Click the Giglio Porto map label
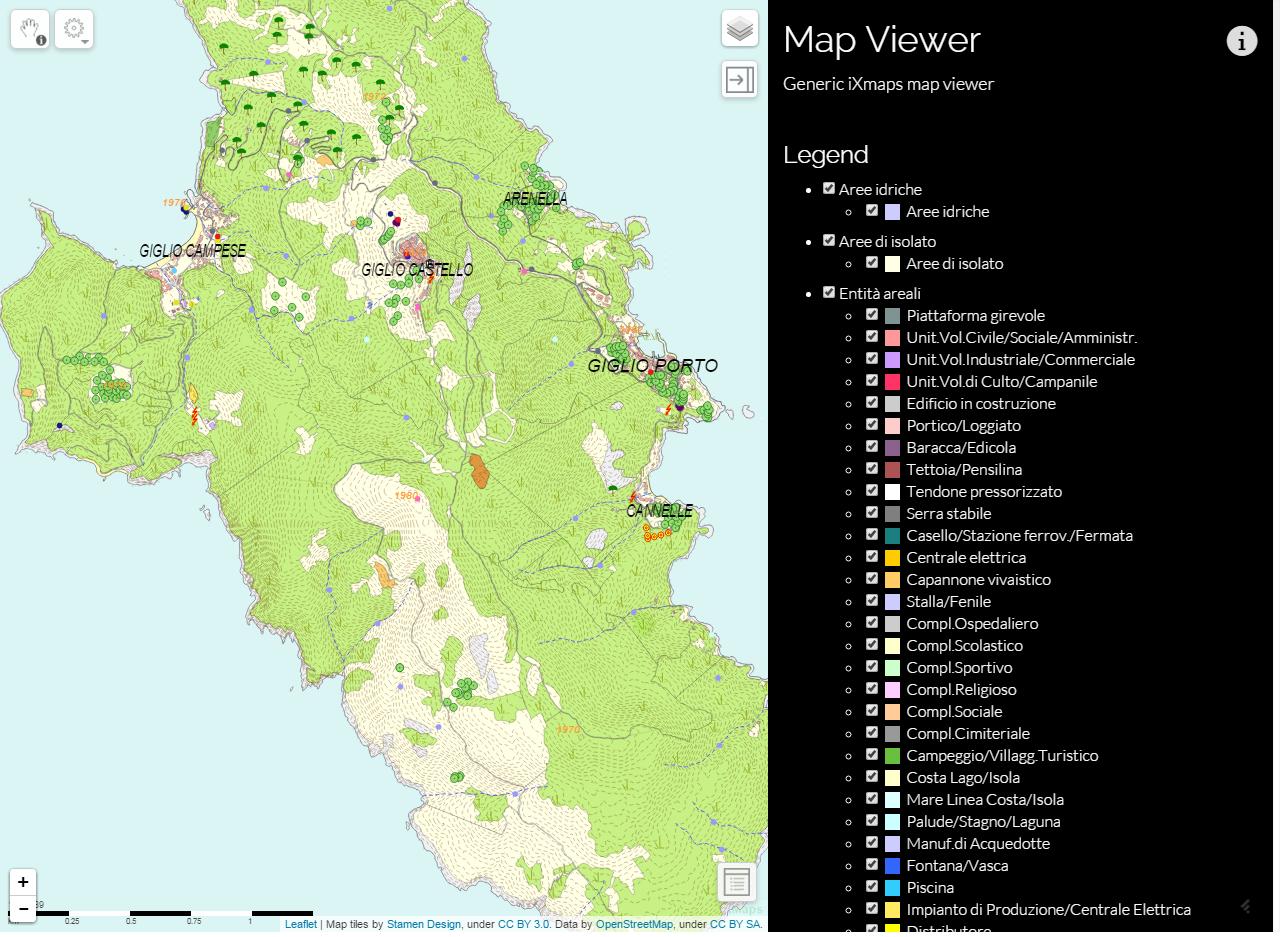Image resolution: width=1280 pixels, height=937 pixels. pos(652,366)
